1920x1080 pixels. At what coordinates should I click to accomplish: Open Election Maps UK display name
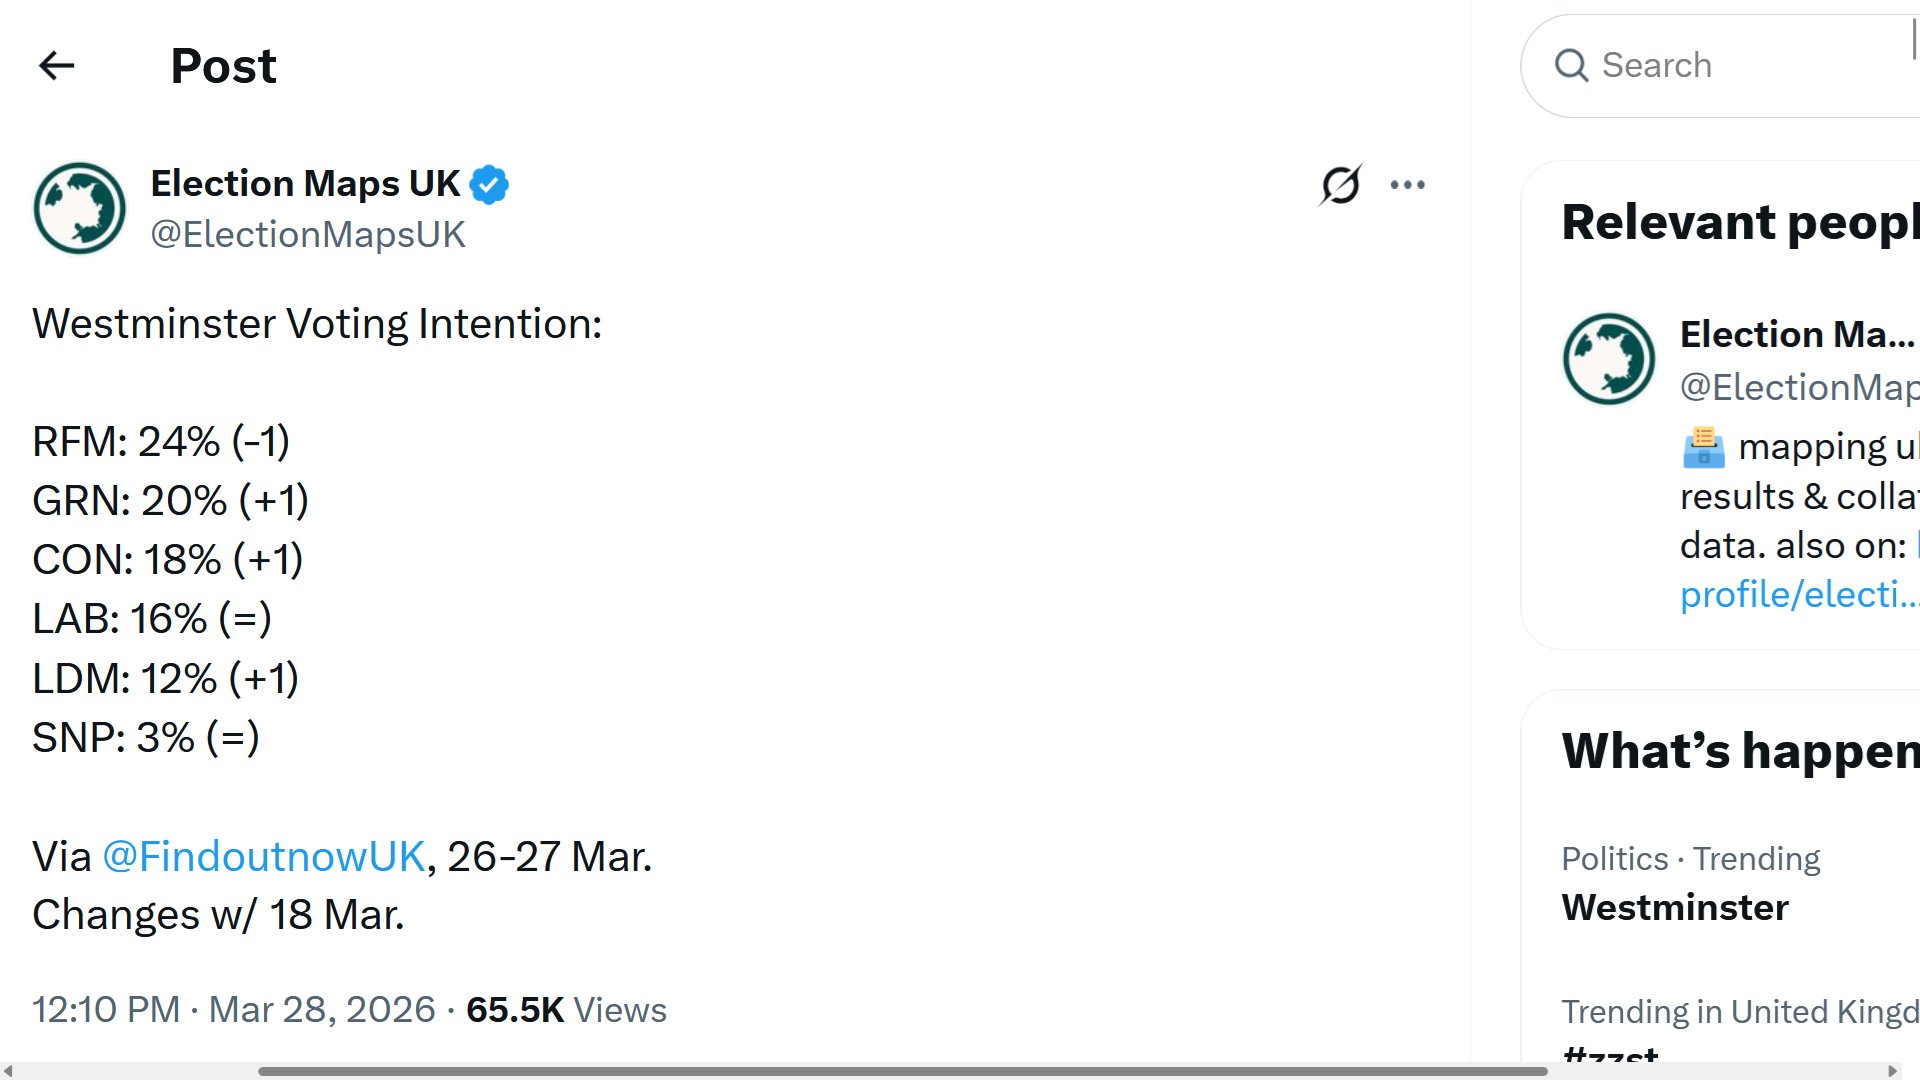pos(305,184)
